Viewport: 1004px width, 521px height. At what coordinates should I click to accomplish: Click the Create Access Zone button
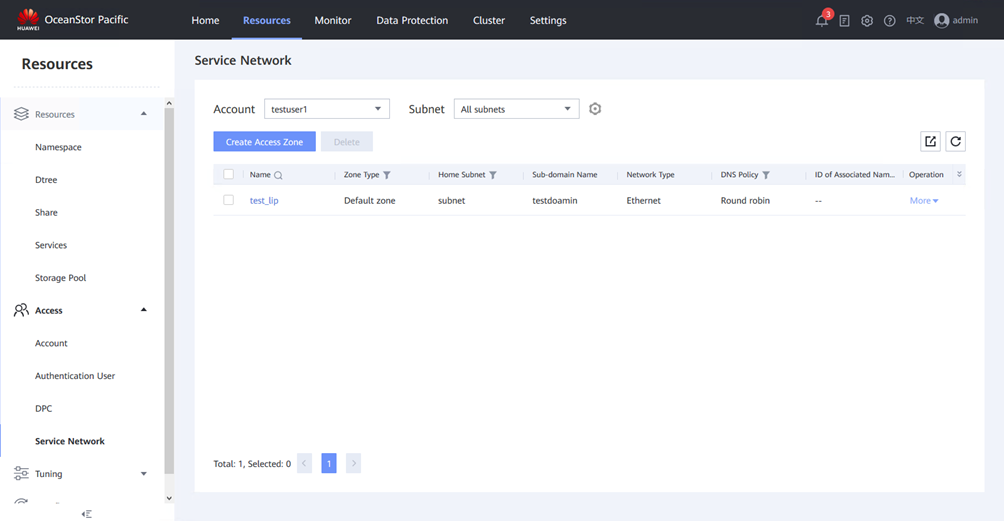(264, 142)
